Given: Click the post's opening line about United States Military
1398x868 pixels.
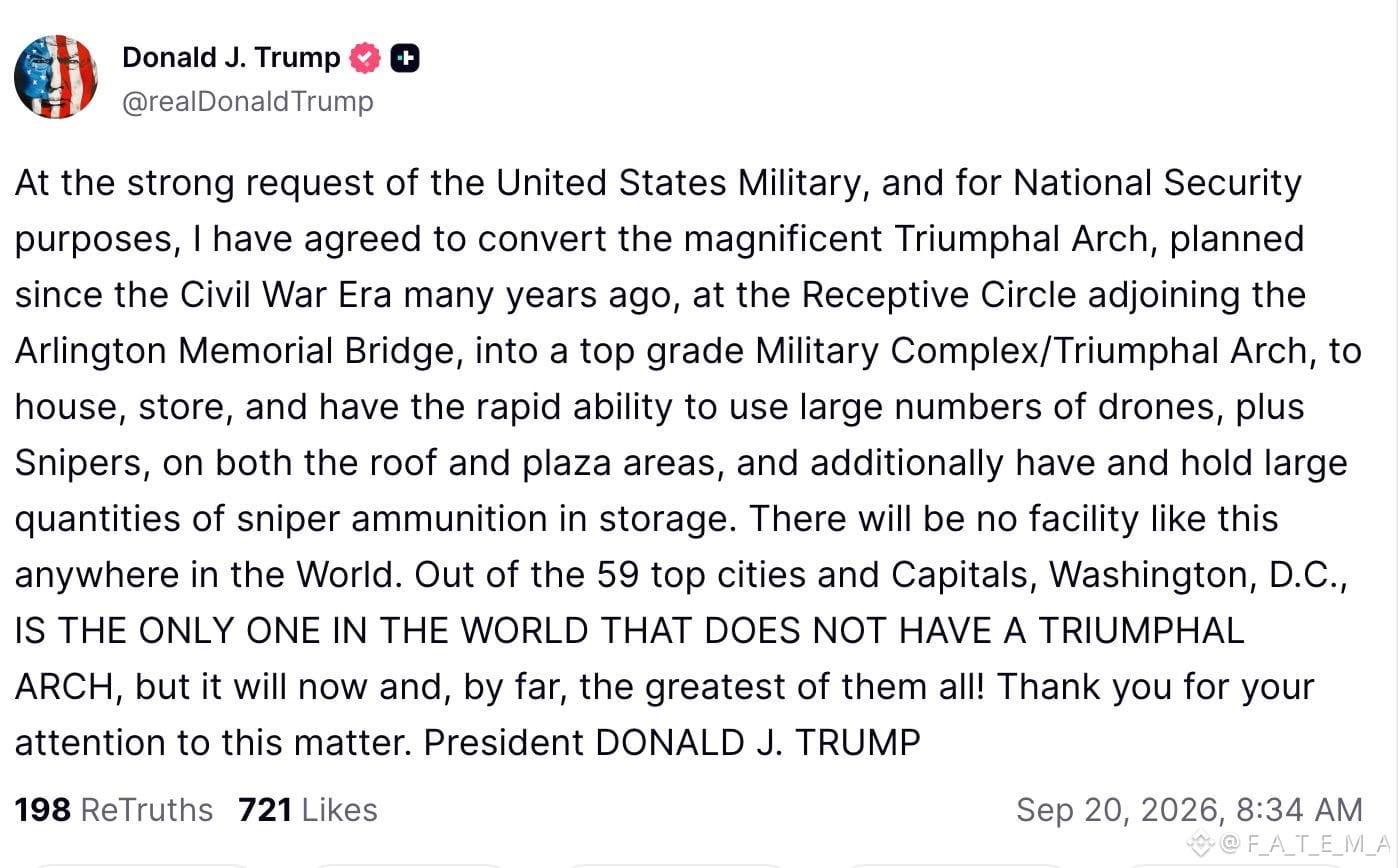Looking at the screenshot, I should tap(658, 183).
